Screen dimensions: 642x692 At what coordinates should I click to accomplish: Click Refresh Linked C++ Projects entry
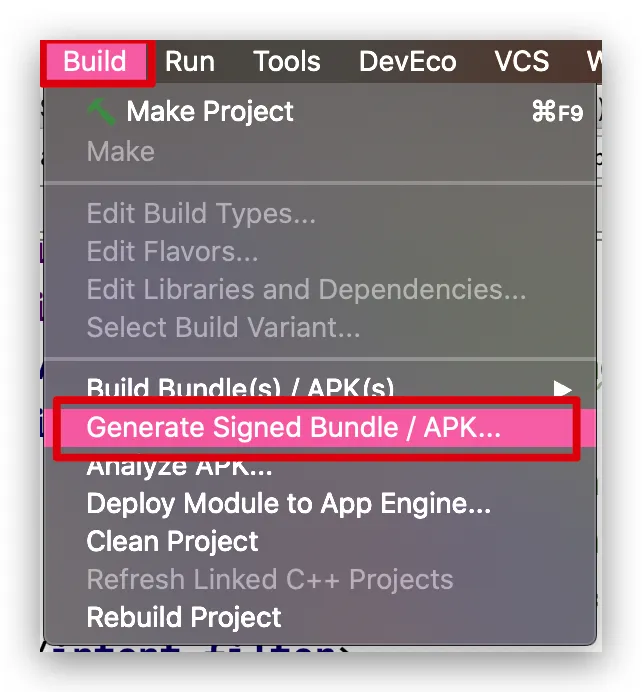tap(320, 579)
